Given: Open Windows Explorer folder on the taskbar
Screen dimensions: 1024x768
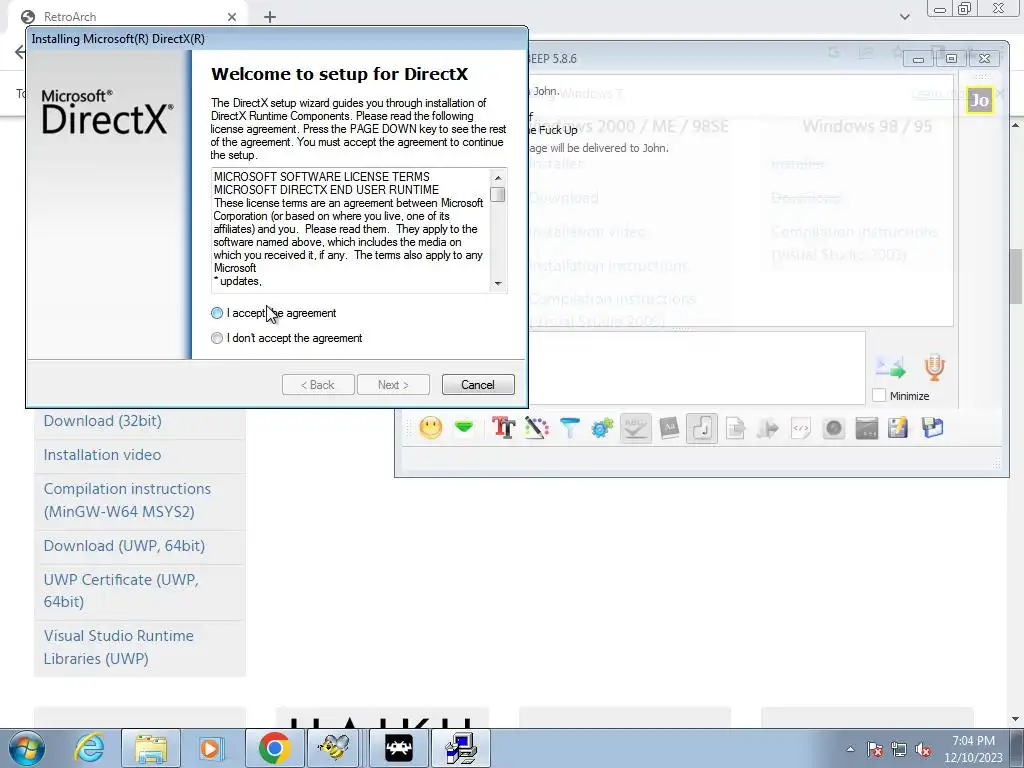Looking at the screenshot, I should point(151,748).
